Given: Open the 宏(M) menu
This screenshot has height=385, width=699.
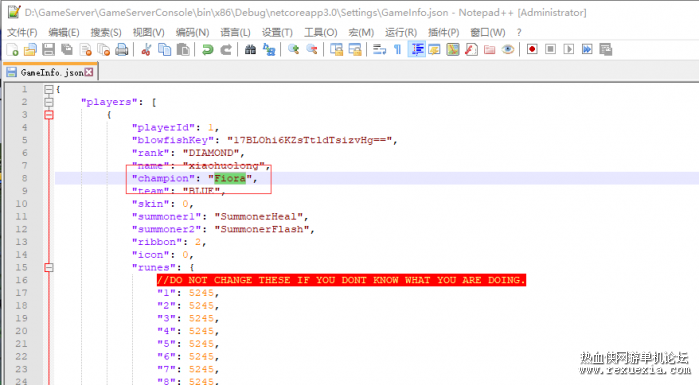Looking at the screenshot, I should (x=361, y=33).
